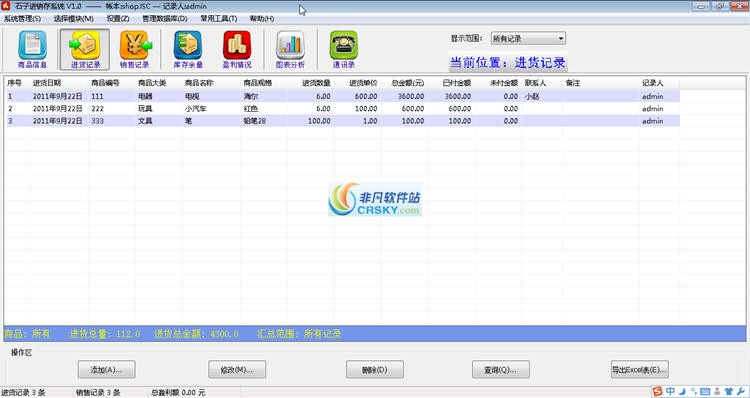Viewport: 750px width, 398px height.
Task: Click the 进货总金额: 4300.0 summary text
Action: coord(196,334)
